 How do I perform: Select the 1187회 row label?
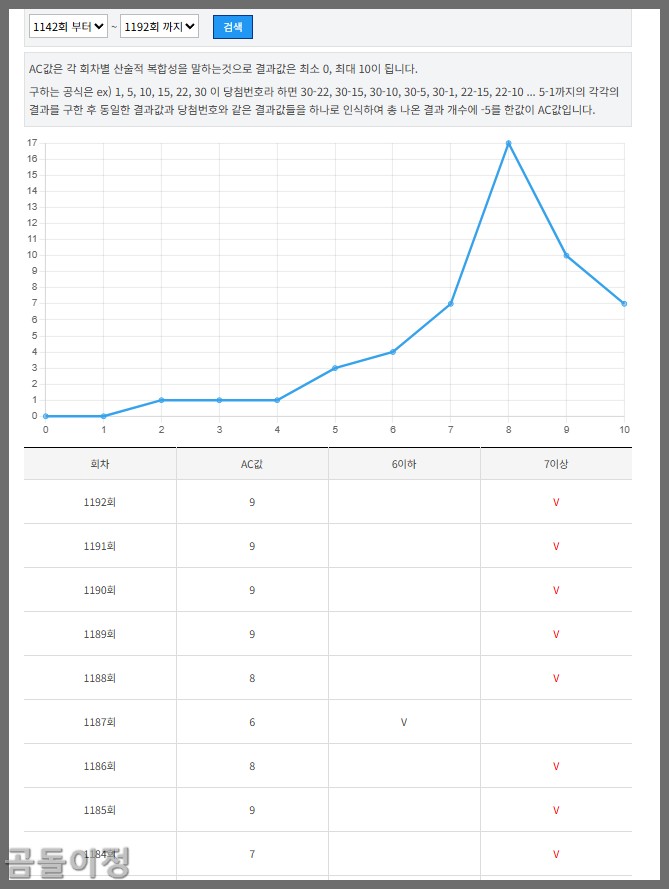100,722
